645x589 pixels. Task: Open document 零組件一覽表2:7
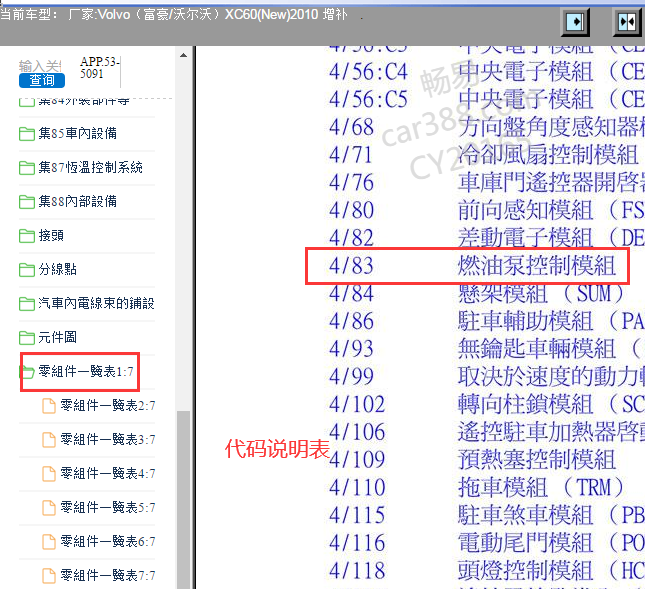108,406
